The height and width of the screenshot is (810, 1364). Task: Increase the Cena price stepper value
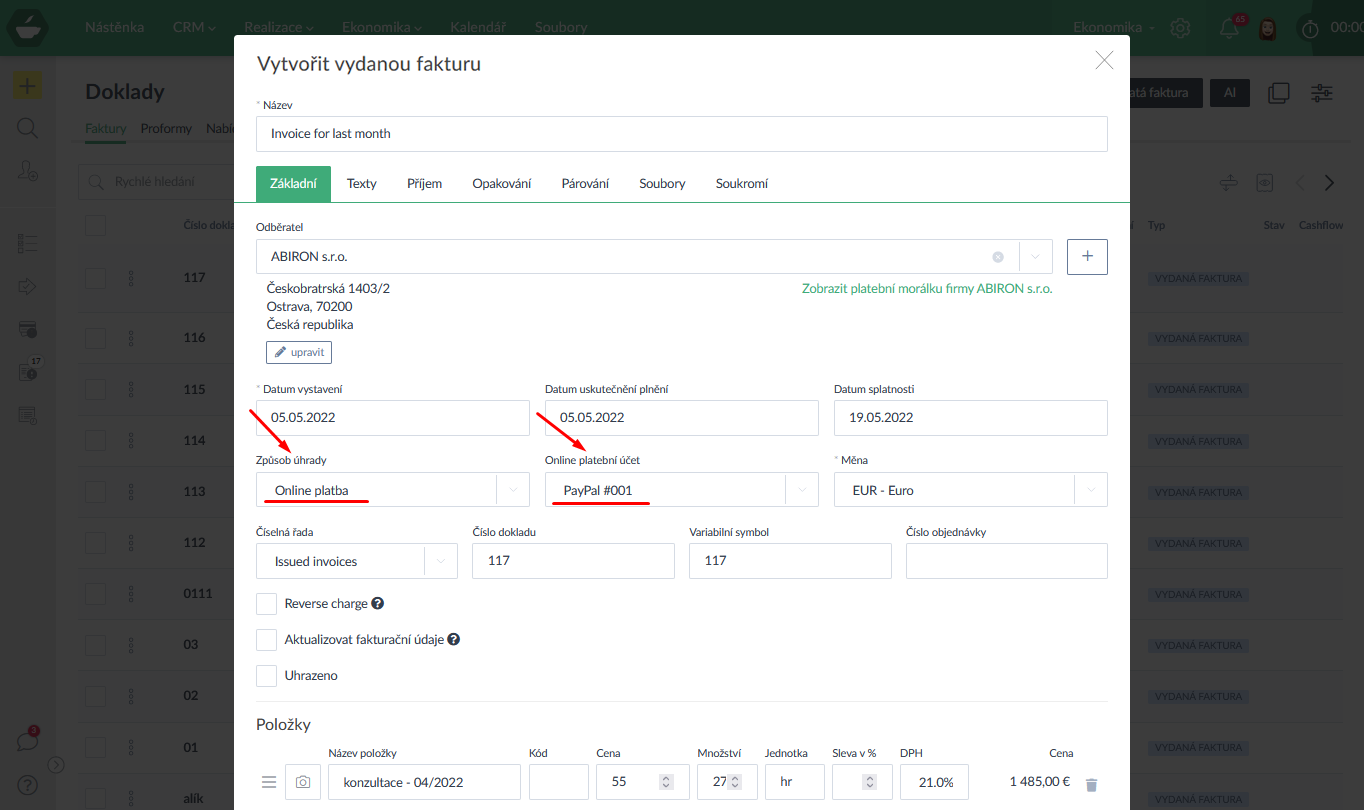(x=668, y=778)
